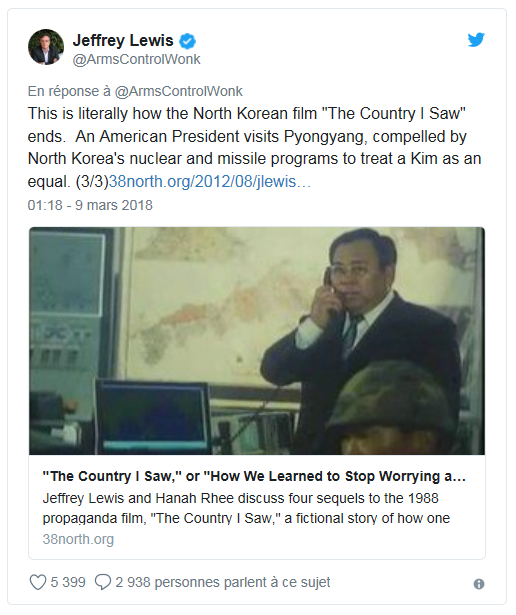Image resolution: width=516 pixels, height=615 pixels.
Task: Open the 38north.org domain in the card
Action: coord(78,539)
